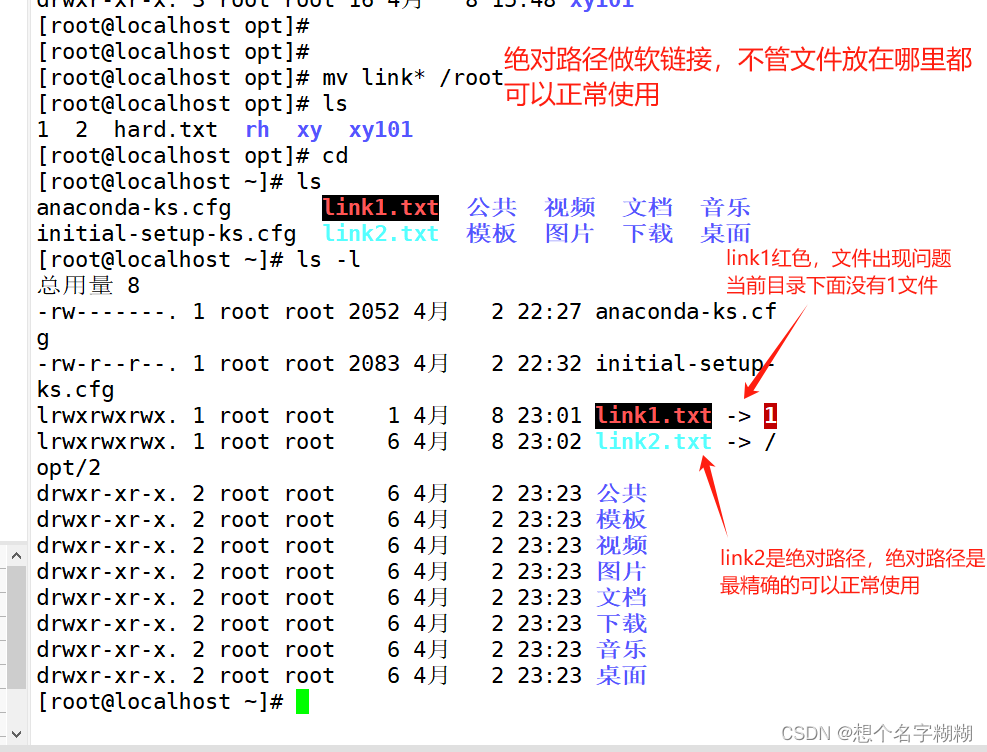This screenshot has height=752, width=987.
Task: Click the 下载 directory name
Action: (x=647, y=233)
